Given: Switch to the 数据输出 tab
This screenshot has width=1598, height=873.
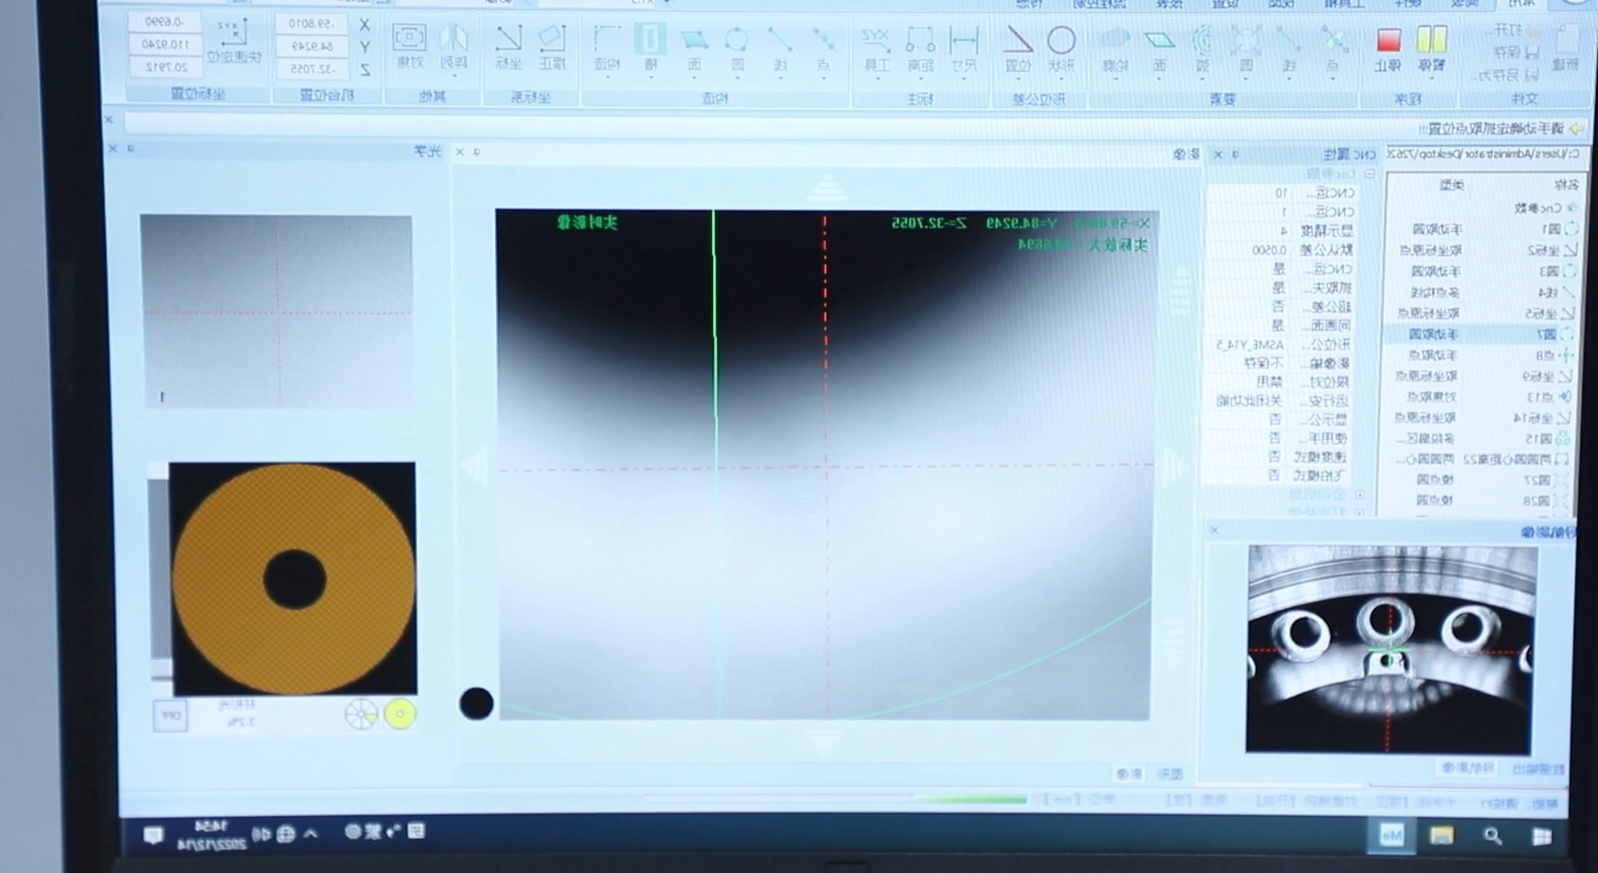Looking at the screenshot, I should (x=1539, y=768).
